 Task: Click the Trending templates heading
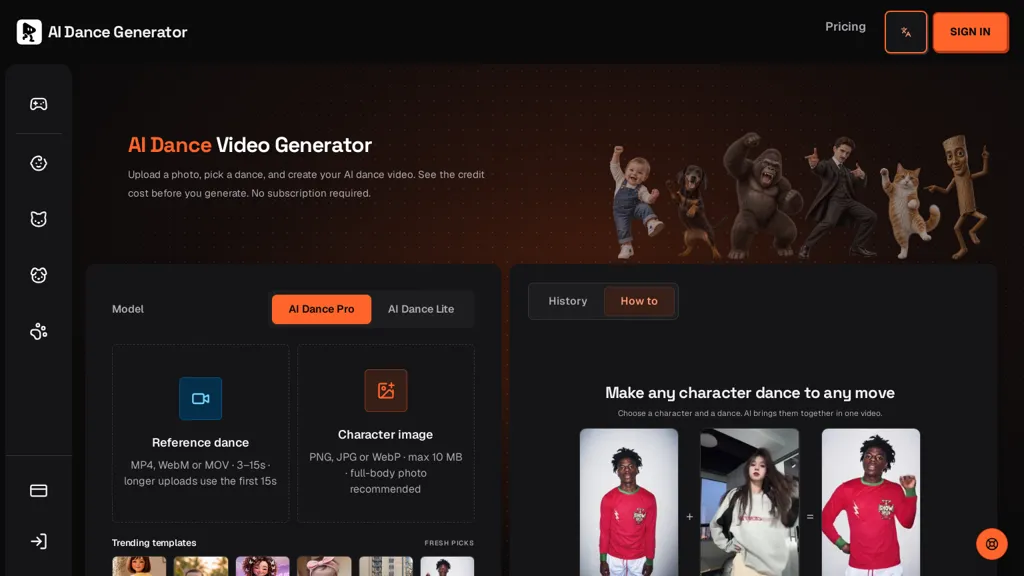click(154, 543)
